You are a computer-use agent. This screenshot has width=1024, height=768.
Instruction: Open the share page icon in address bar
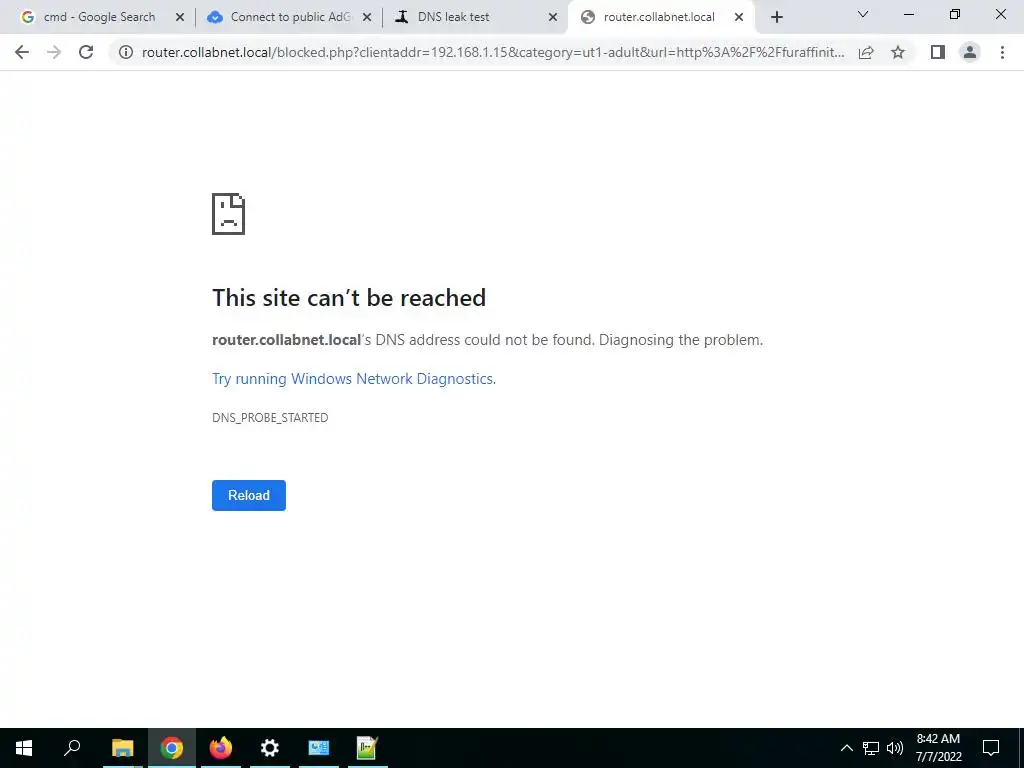[866, 52]
